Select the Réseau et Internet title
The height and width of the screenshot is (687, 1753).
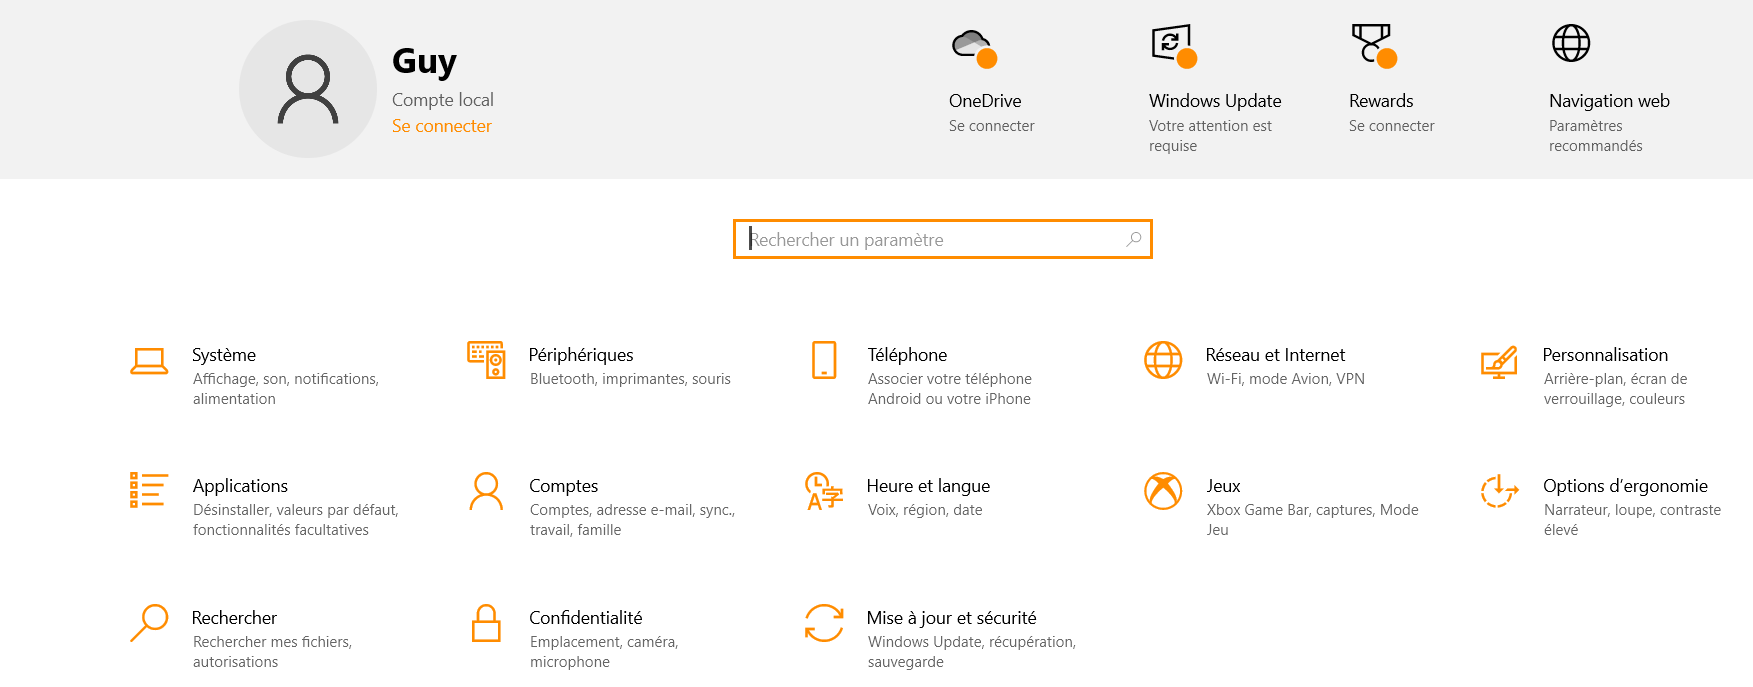tap(1275, 355)
